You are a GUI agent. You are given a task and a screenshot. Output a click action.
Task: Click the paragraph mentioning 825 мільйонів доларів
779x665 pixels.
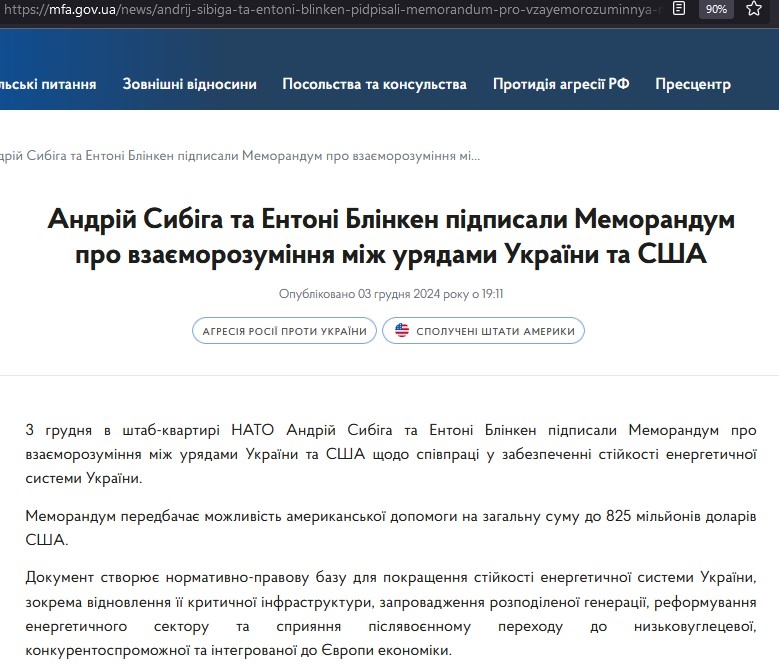point(389,527)
